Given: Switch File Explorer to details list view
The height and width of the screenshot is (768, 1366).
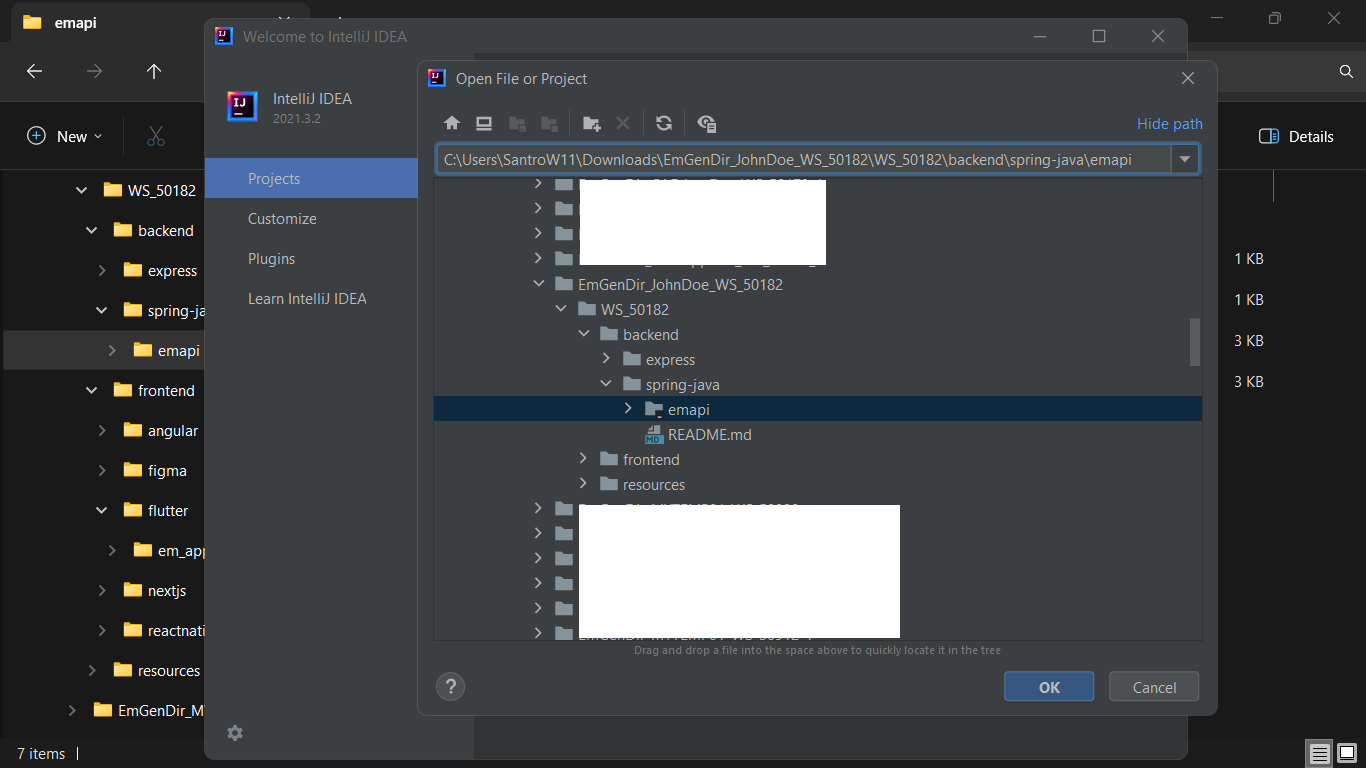Looking at the screenshot, I should (1320, 753).
